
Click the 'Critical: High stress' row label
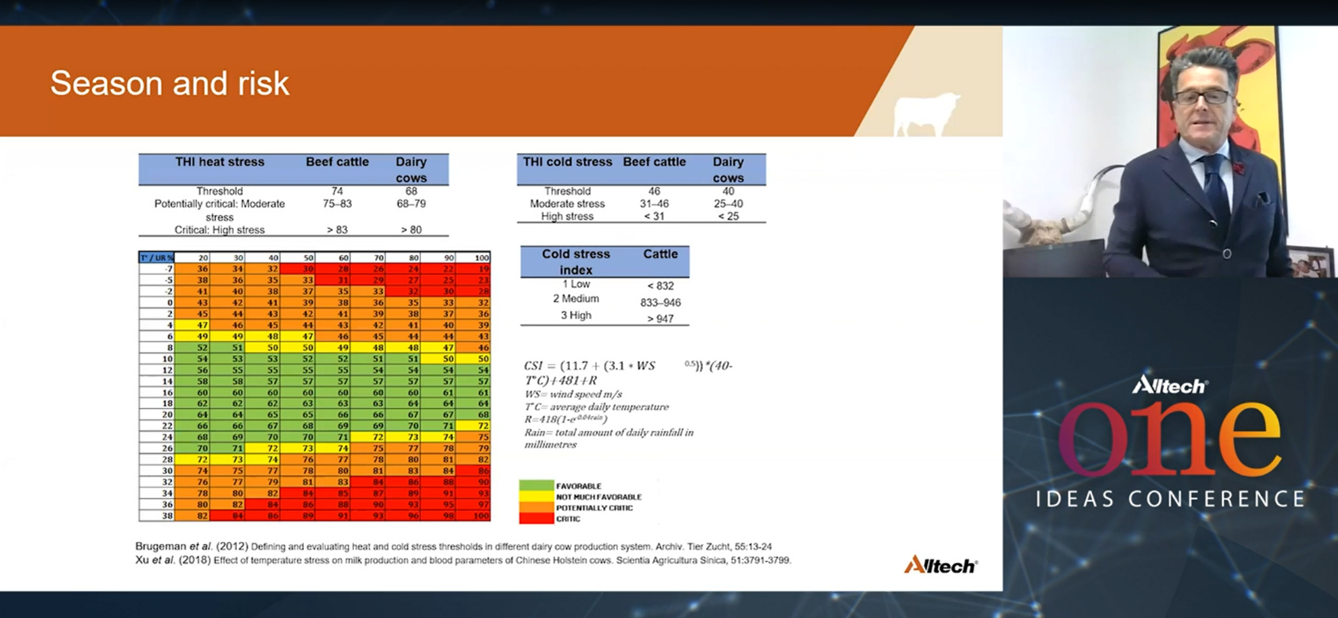click(x=219, y=230)
